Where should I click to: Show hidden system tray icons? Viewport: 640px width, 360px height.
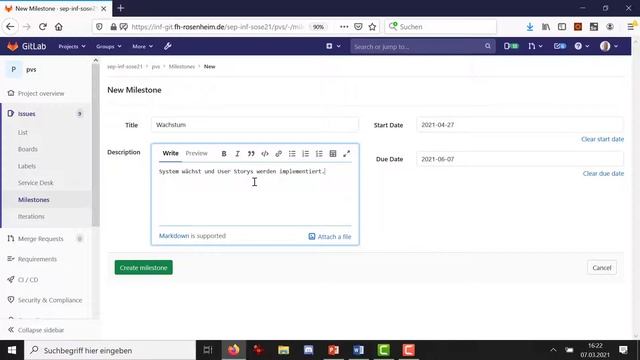coord(553,350)
